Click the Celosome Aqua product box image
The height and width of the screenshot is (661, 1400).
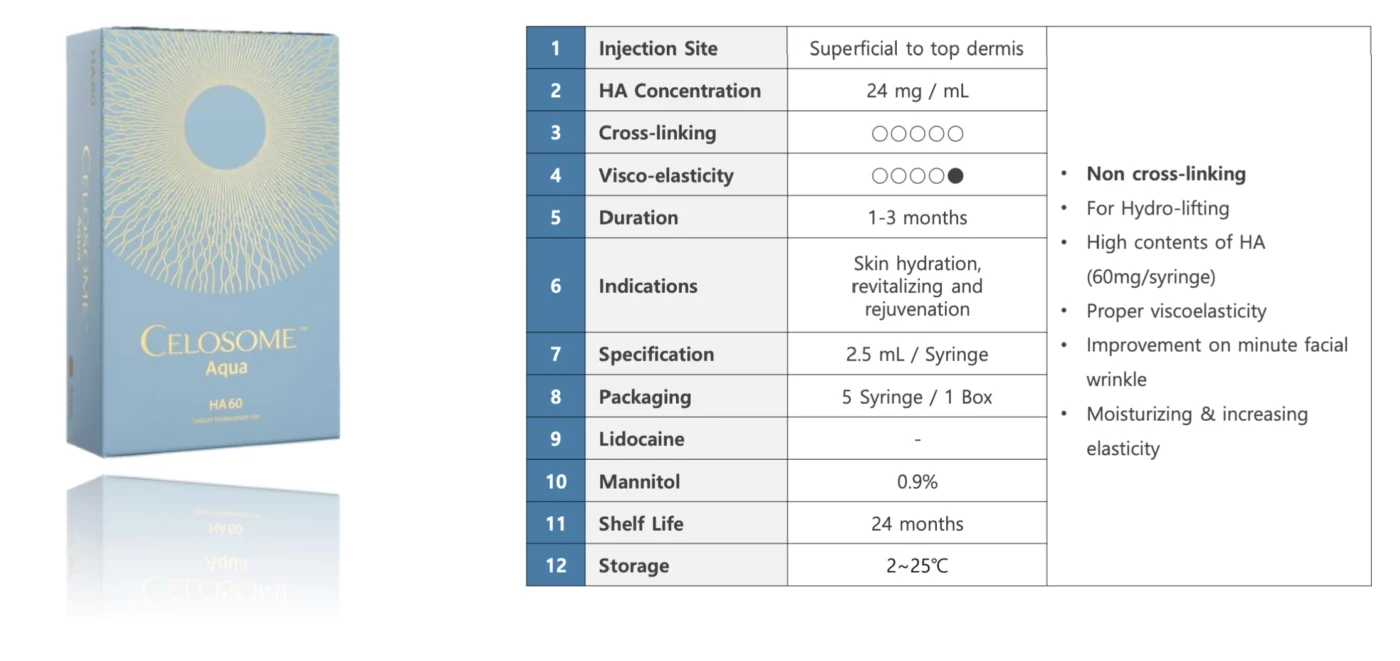[x=205, y=240]
